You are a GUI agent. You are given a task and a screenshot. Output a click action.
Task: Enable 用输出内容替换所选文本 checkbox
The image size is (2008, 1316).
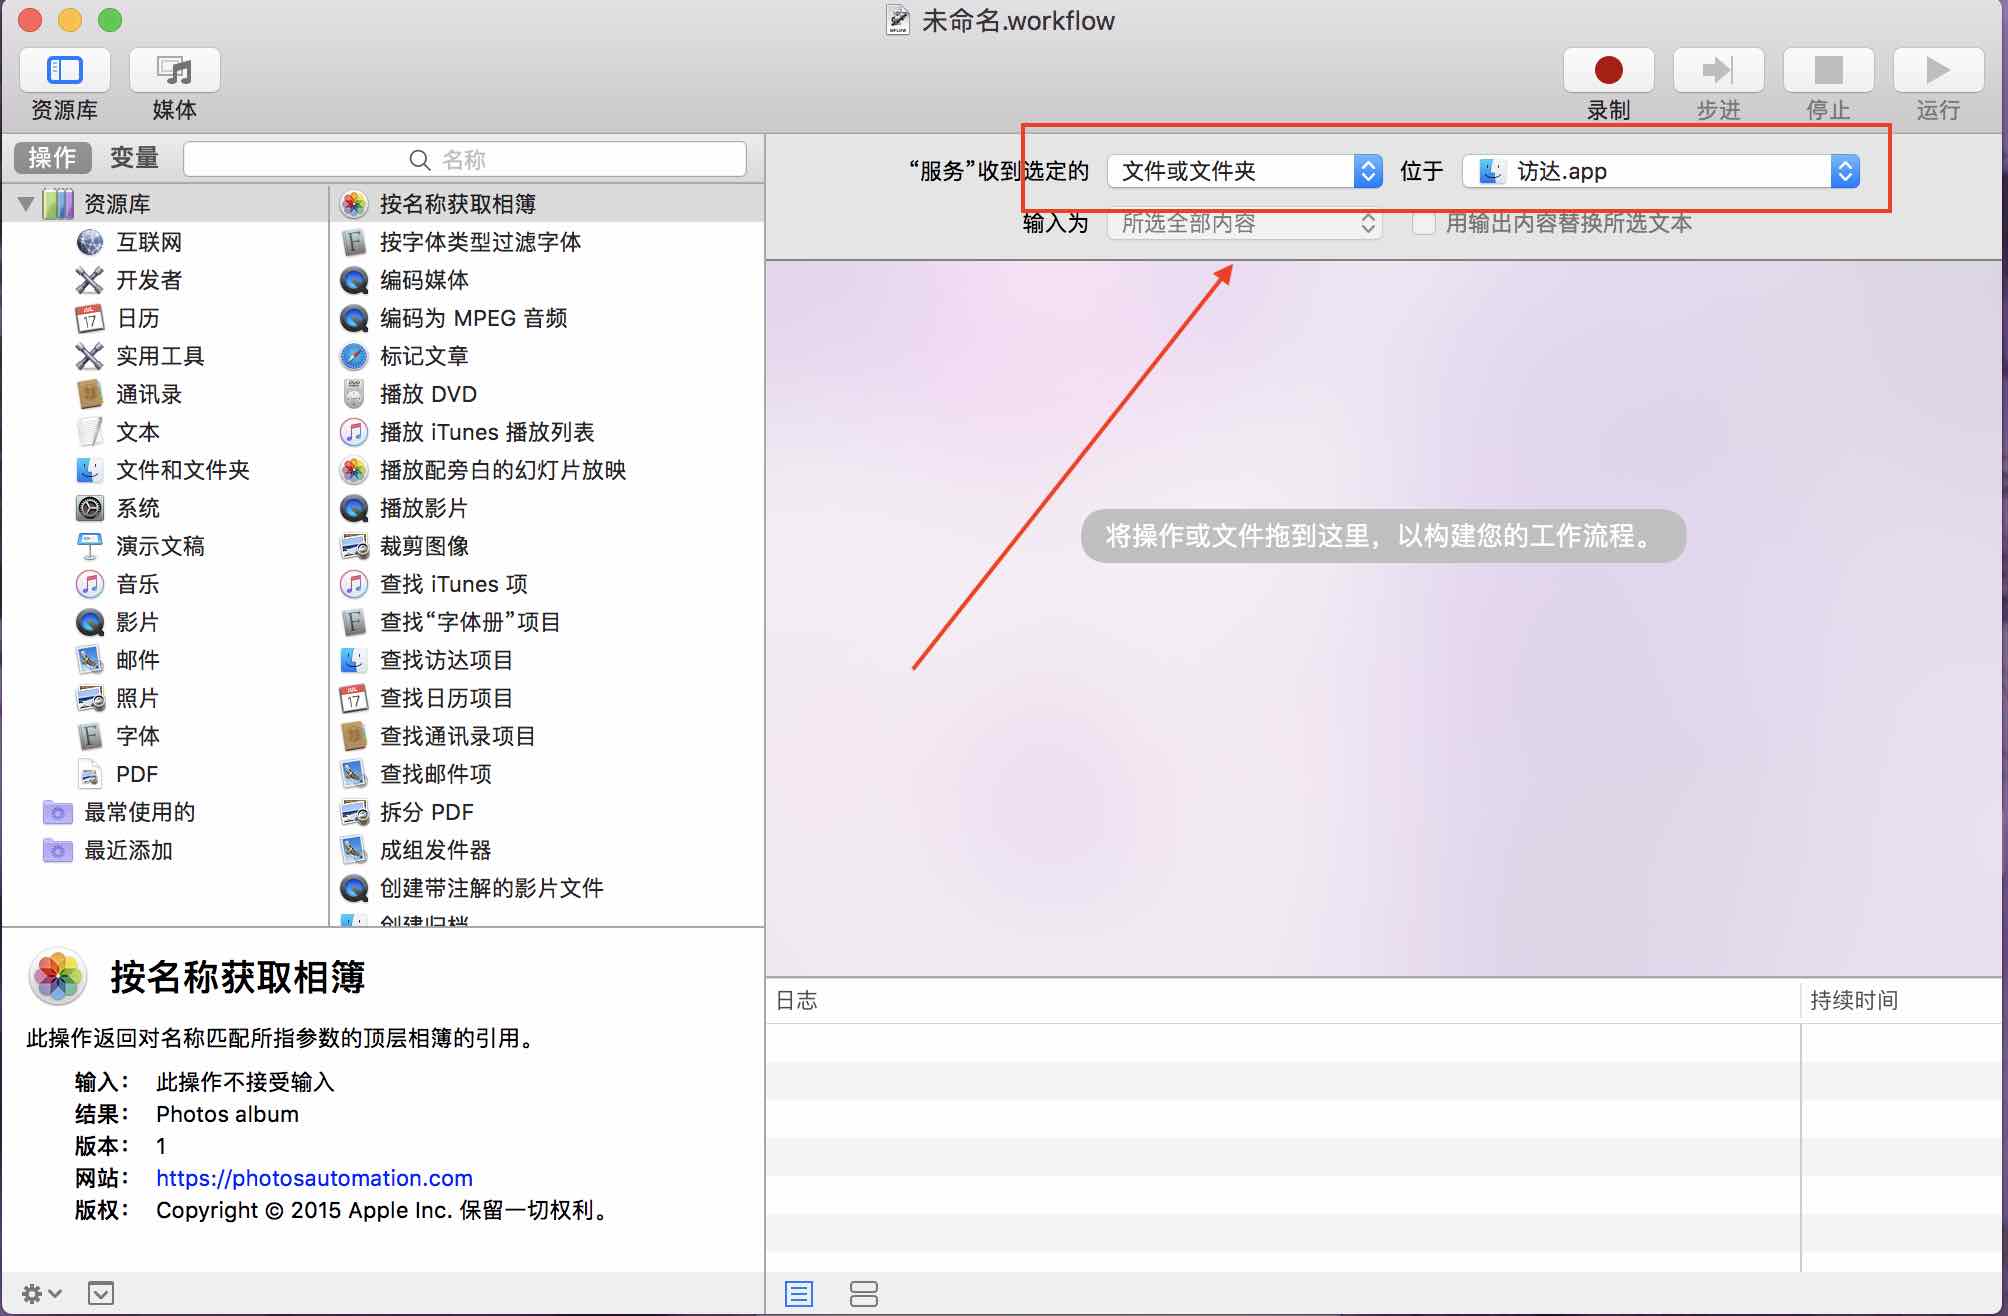pos(1423,223)
